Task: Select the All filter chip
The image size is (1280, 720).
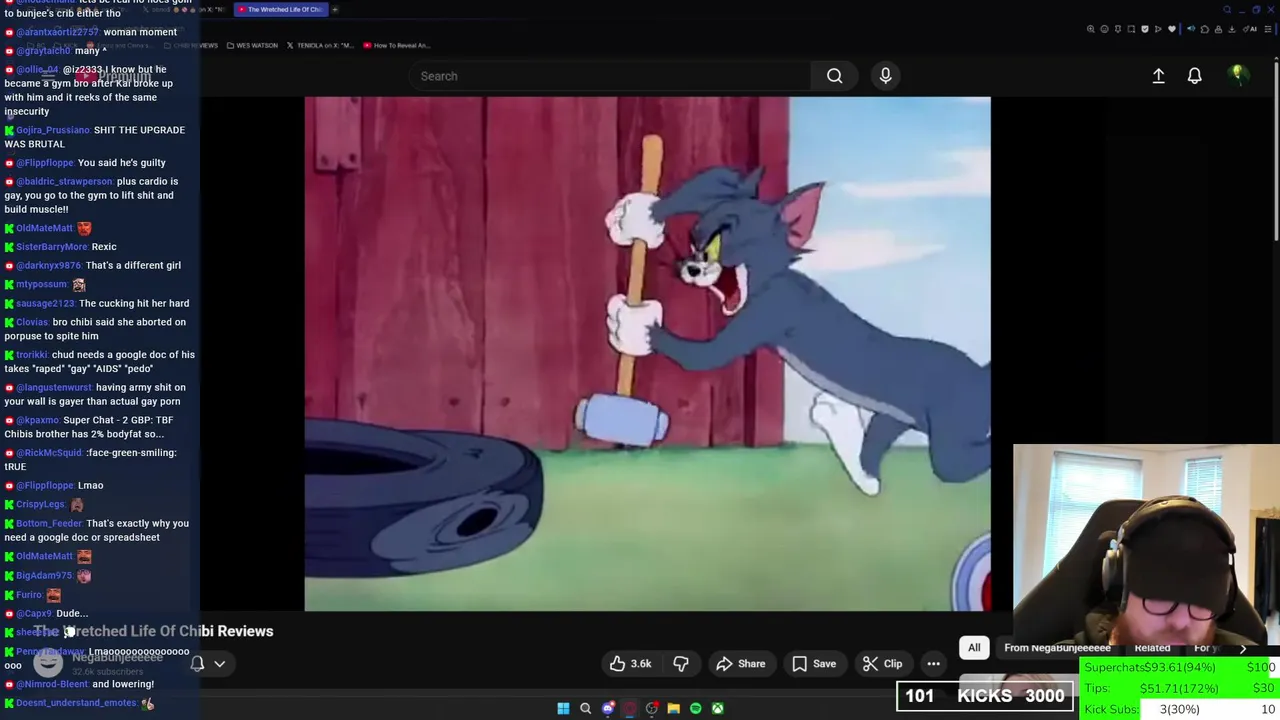Action: tap(974, 648)
